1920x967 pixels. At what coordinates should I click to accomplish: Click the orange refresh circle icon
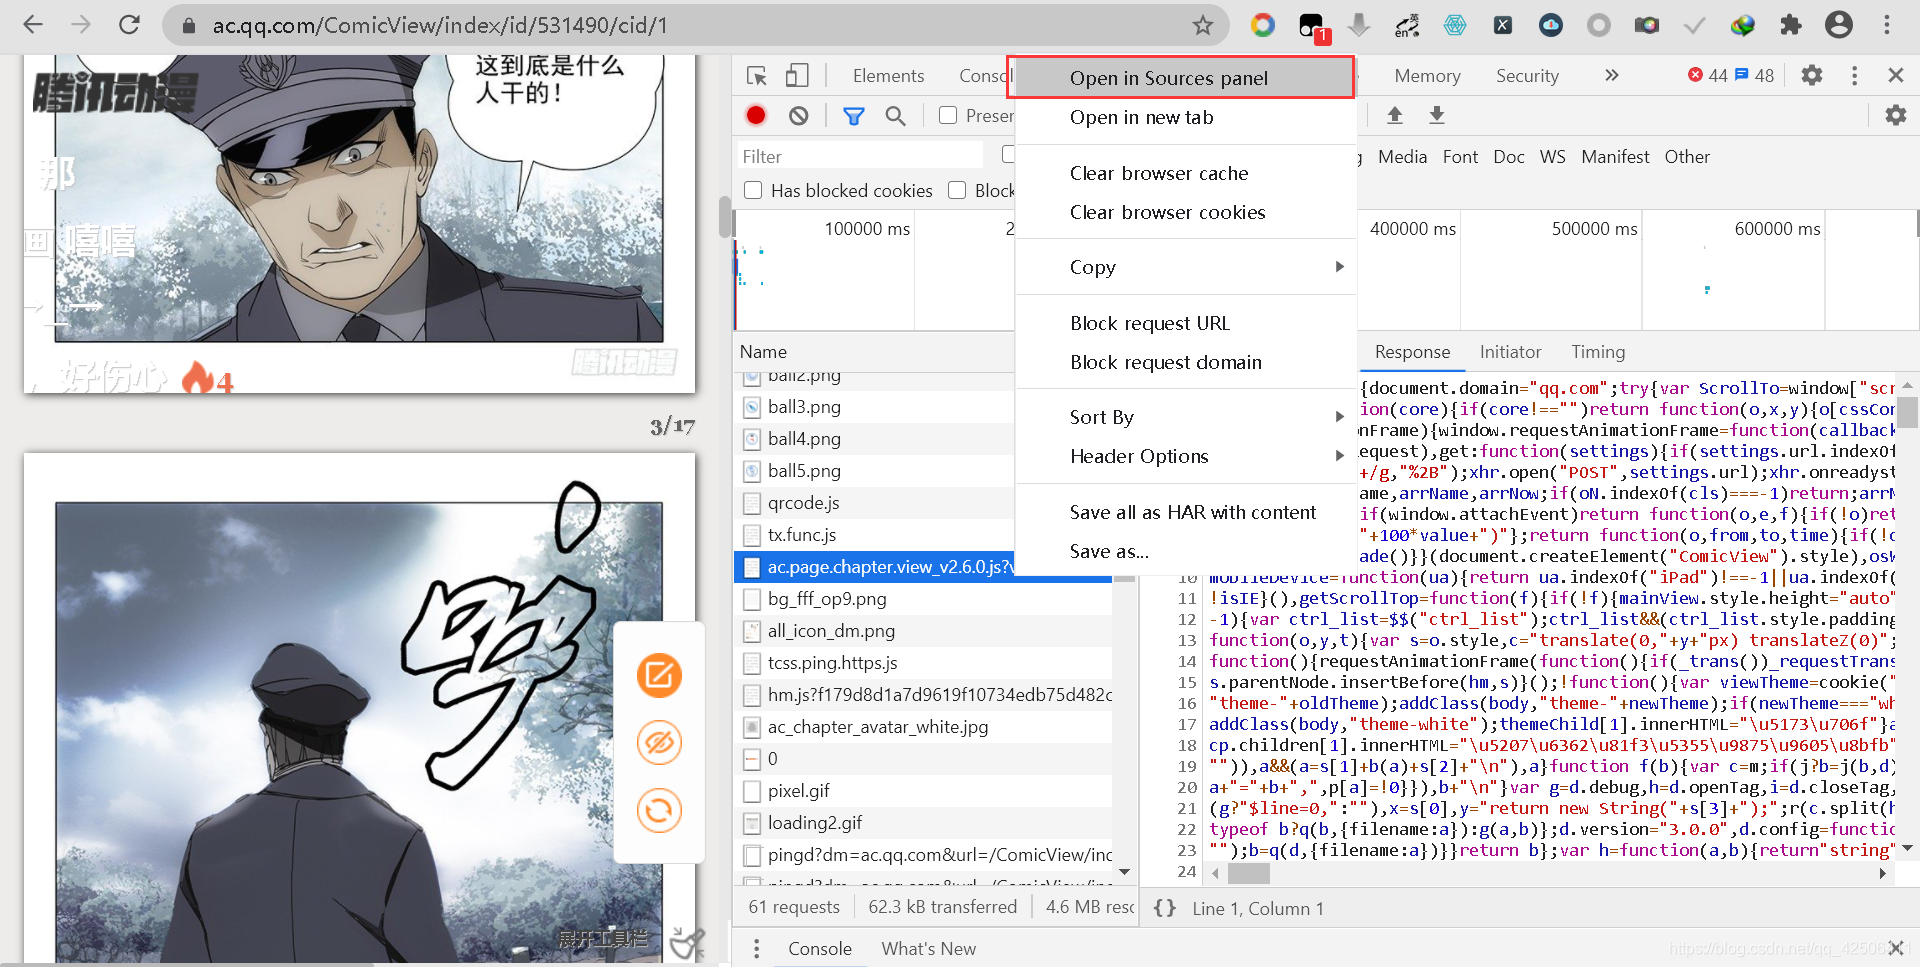(x=659, y=811)
